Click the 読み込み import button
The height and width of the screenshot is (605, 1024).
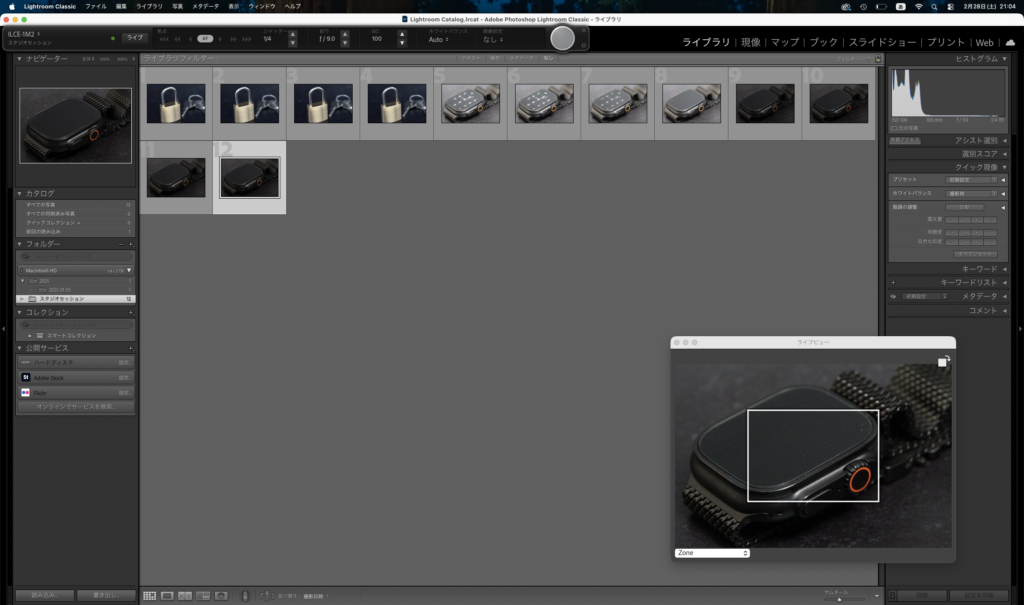point(44,595)
